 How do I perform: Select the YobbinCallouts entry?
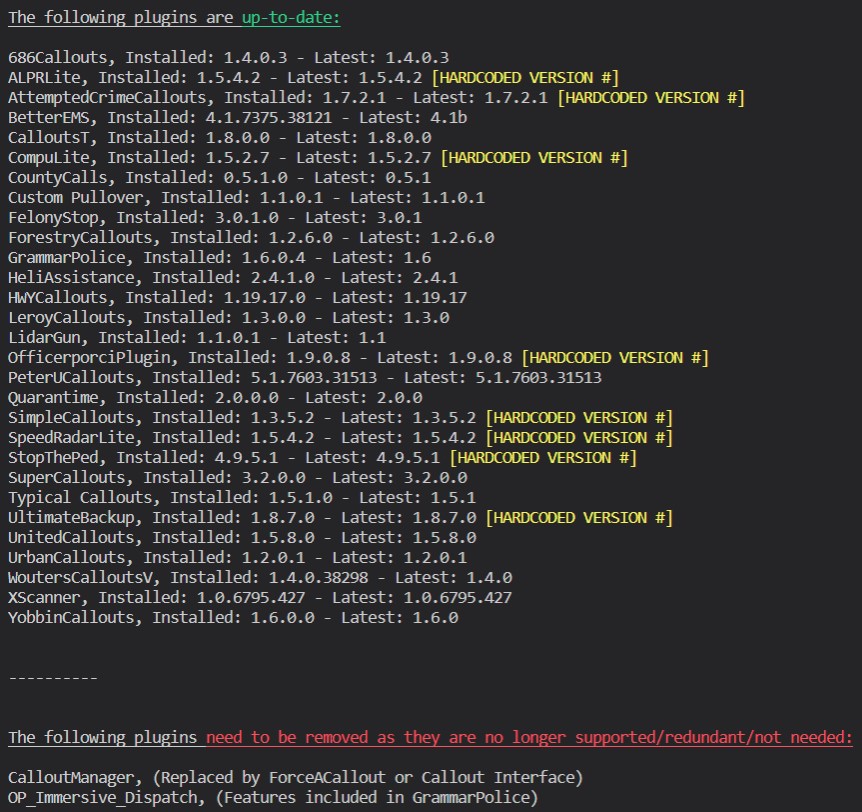233,617
